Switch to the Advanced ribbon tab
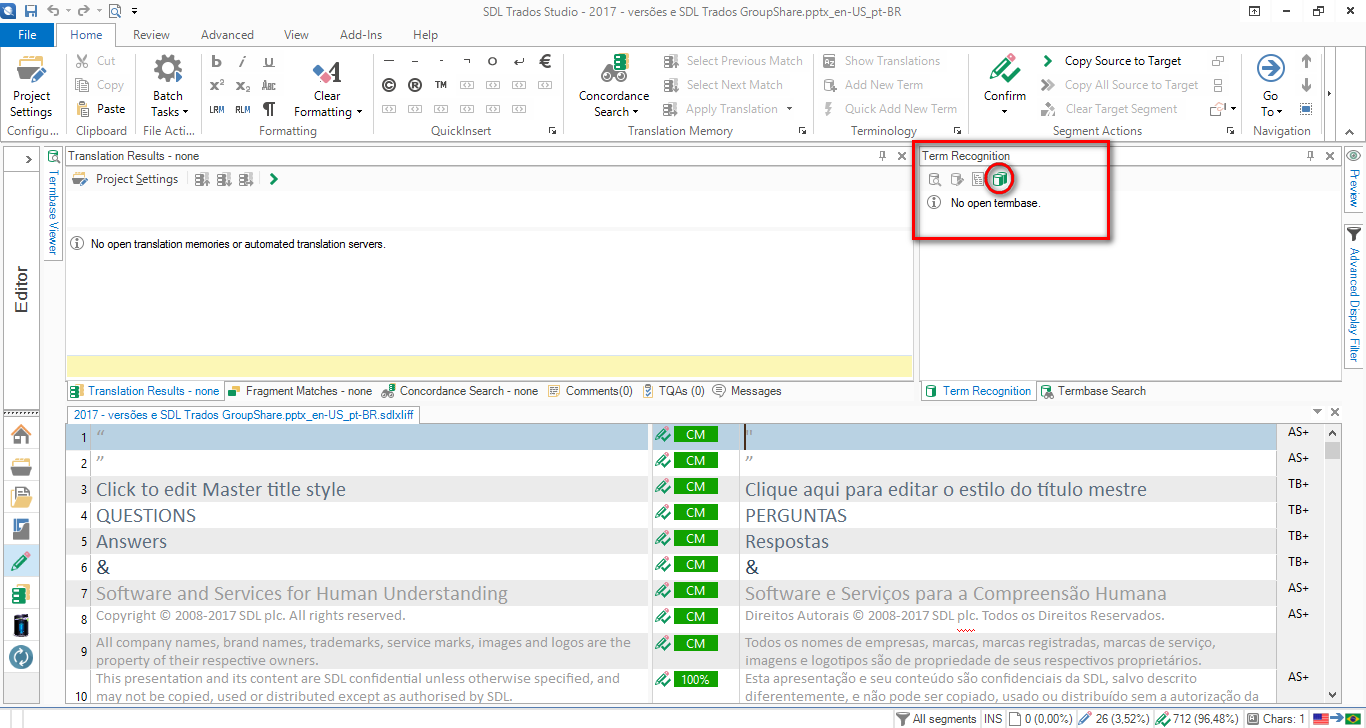 coord(227,35)
